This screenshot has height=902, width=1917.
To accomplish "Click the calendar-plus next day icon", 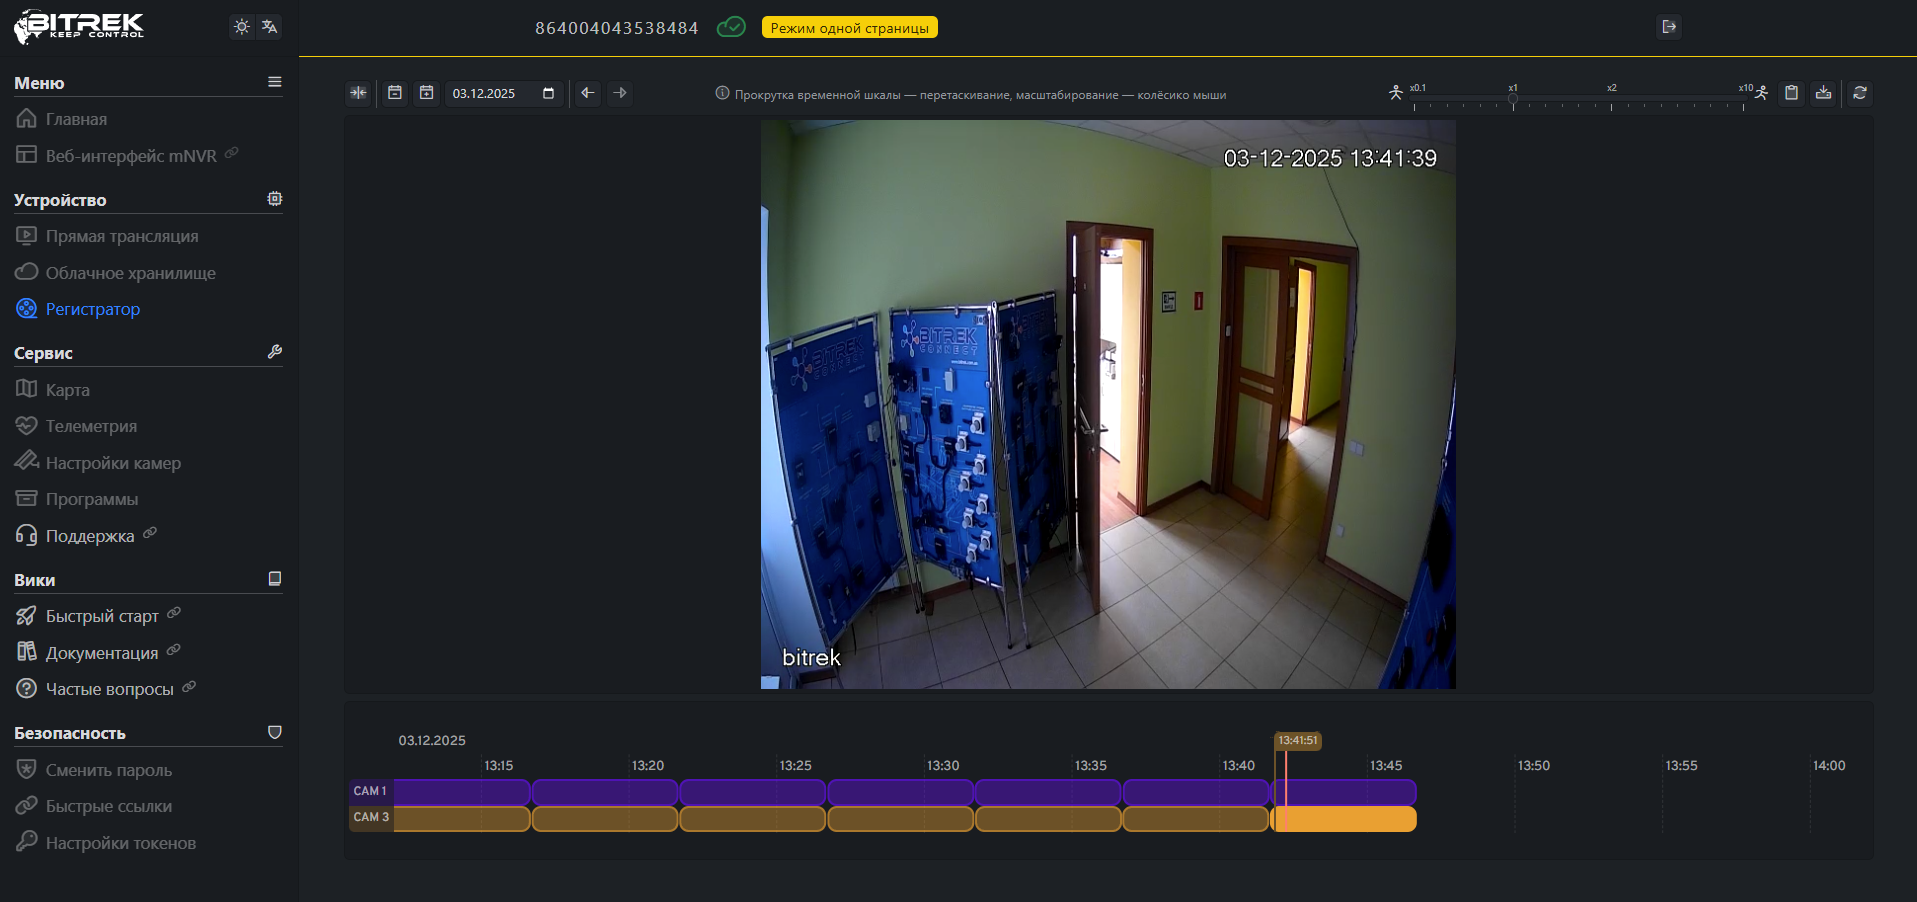I will [427, 93].
